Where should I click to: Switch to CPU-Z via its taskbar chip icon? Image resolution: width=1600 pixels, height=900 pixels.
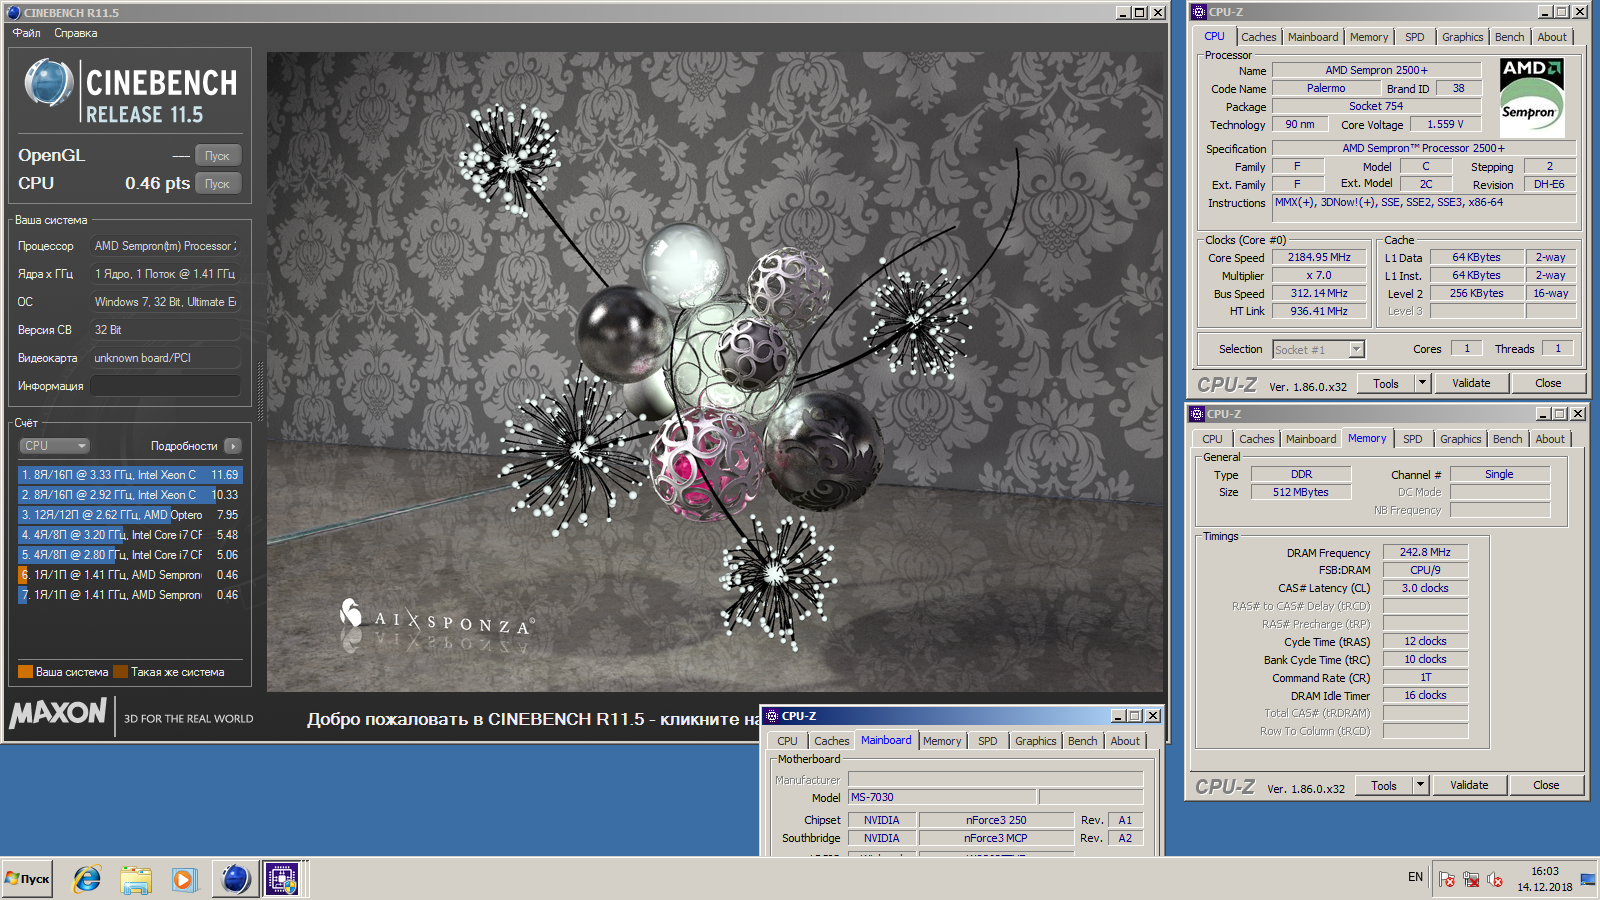(283, 879)
